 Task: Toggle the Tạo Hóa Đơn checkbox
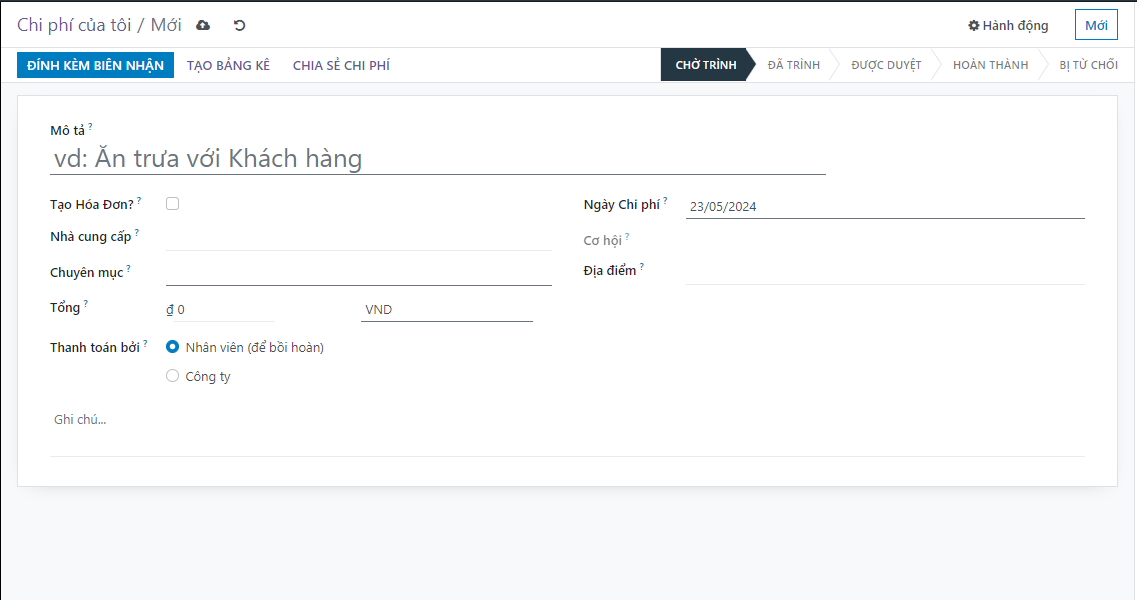(x=173, y=204)
